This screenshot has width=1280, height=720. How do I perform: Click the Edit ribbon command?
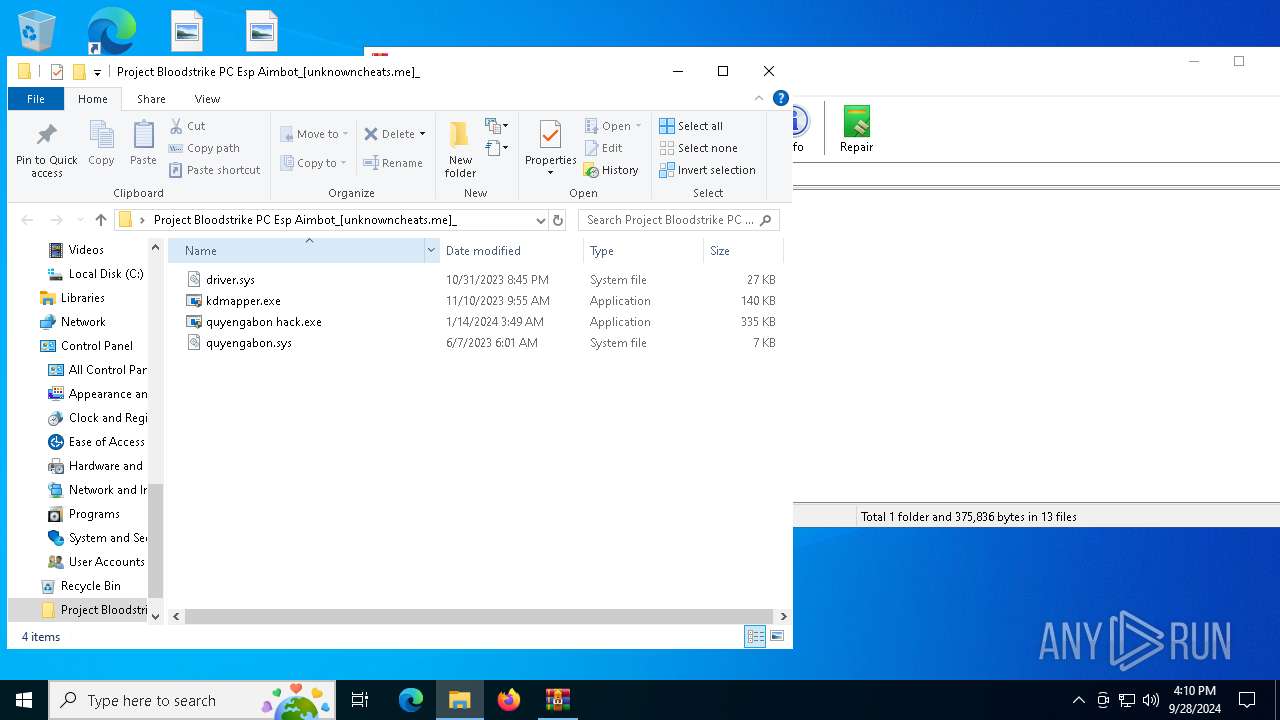point(604,148)
